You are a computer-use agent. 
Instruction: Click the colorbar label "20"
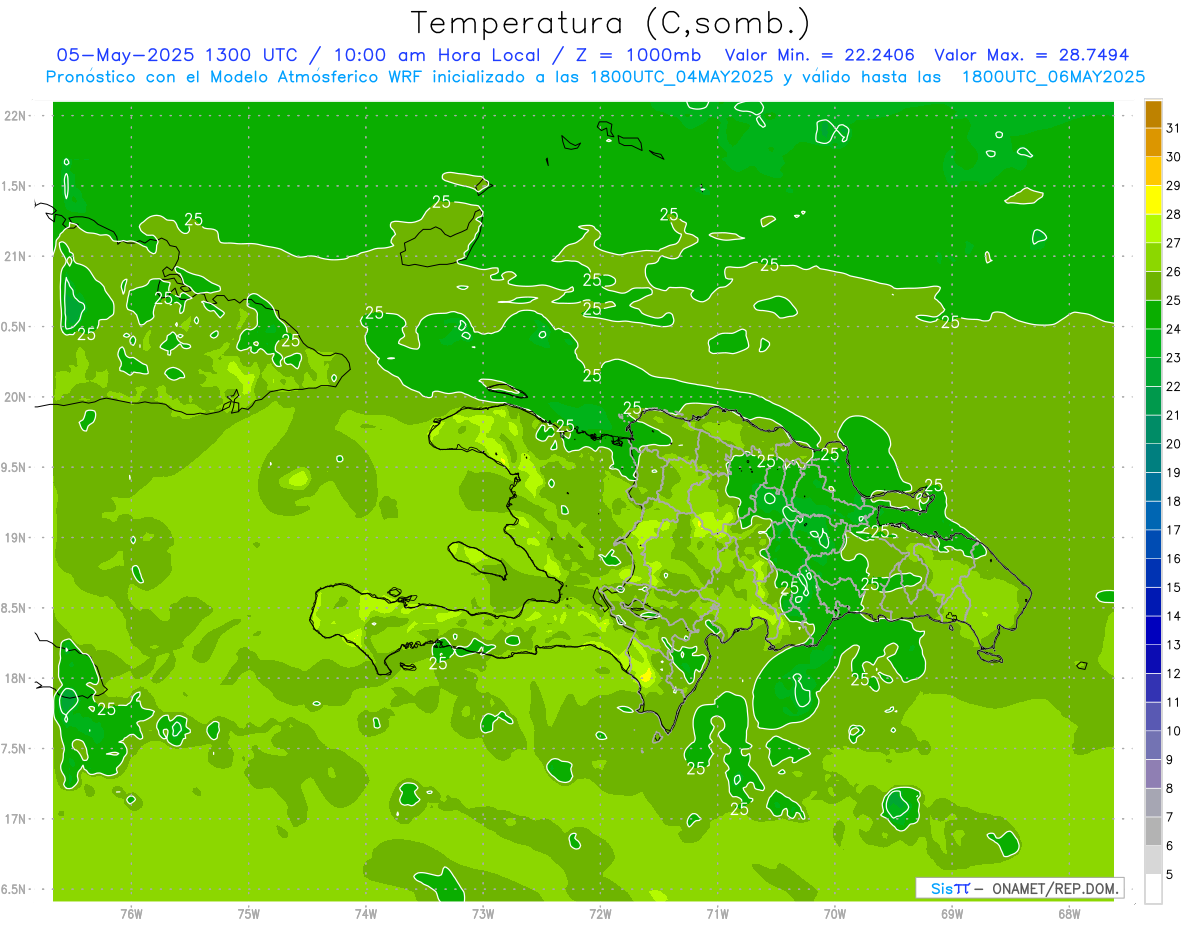1174,444
